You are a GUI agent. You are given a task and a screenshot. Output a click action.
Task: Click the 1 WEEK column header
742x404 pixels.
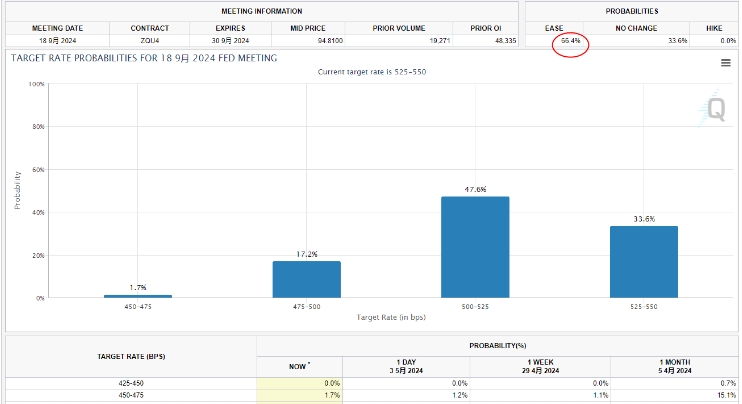point(540,366)
